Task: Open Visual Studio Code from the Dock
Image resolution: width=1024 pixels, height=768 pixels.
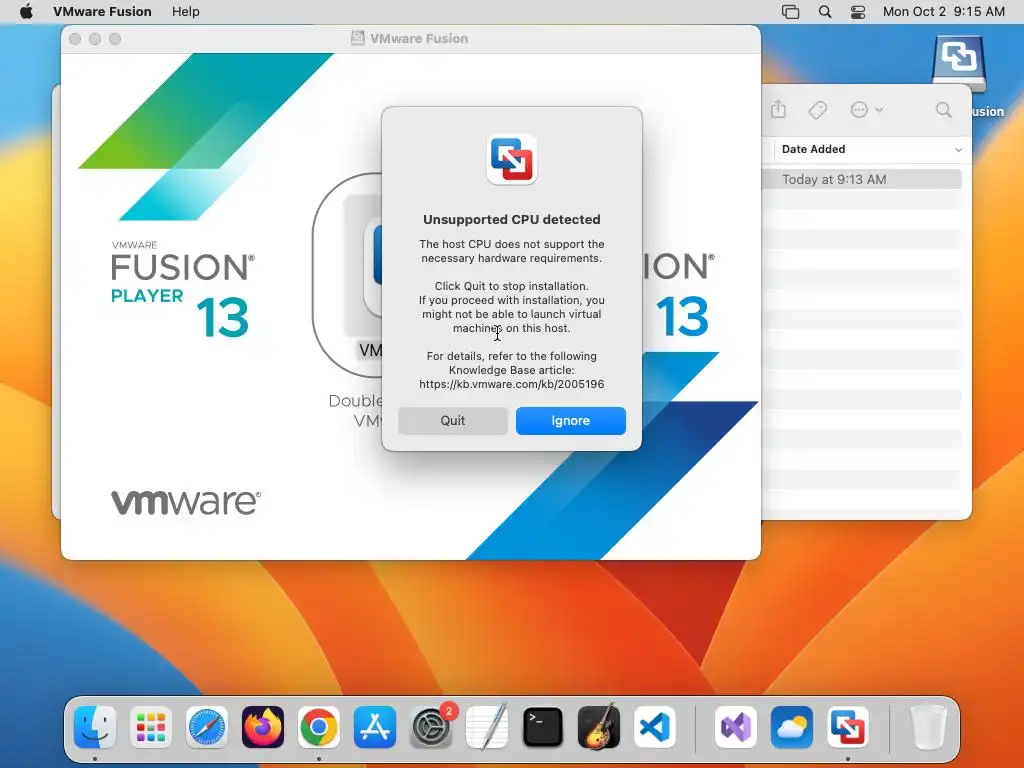Action: 655,727
